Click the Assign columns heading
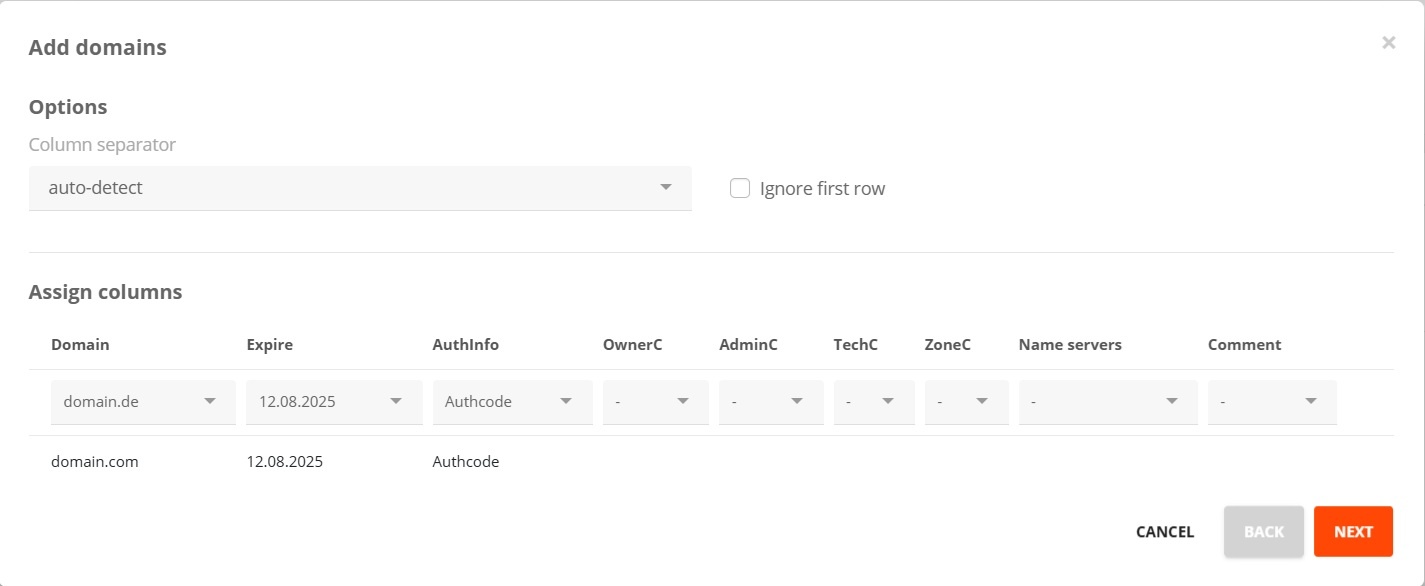 [105, 292]
